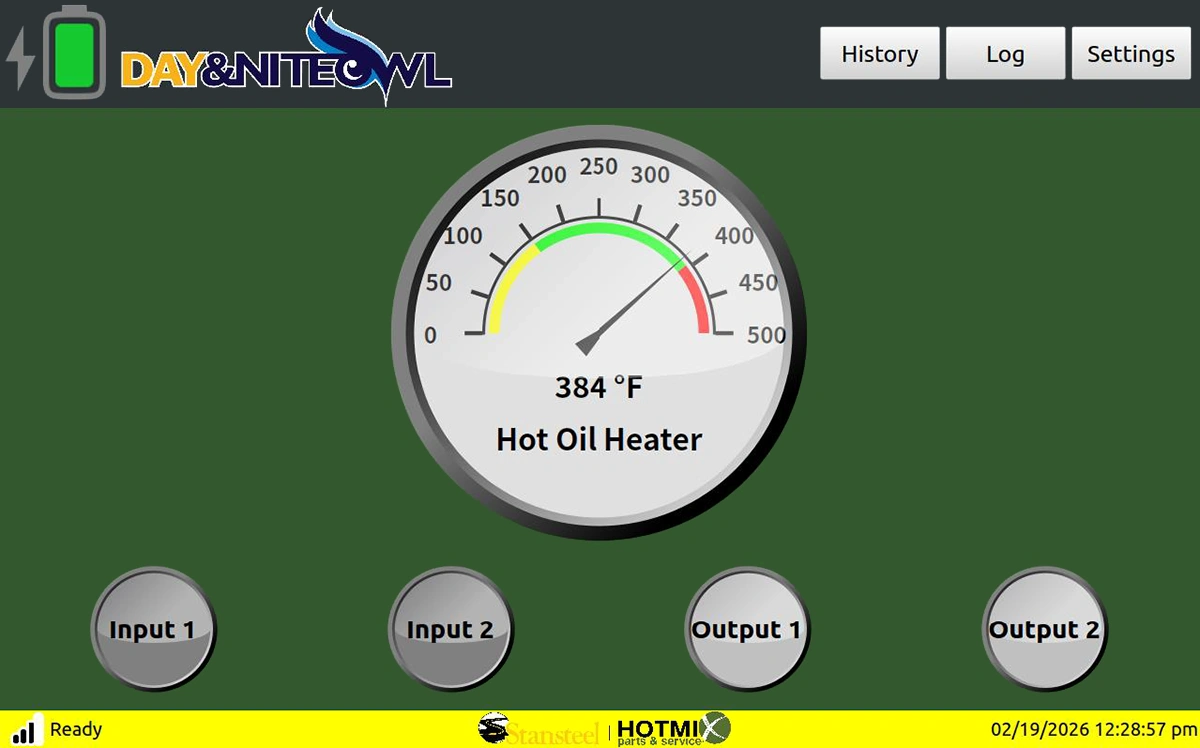Screen dimensions: 1200x748
Task: Click the gauge needle
Action: point(632,304)
